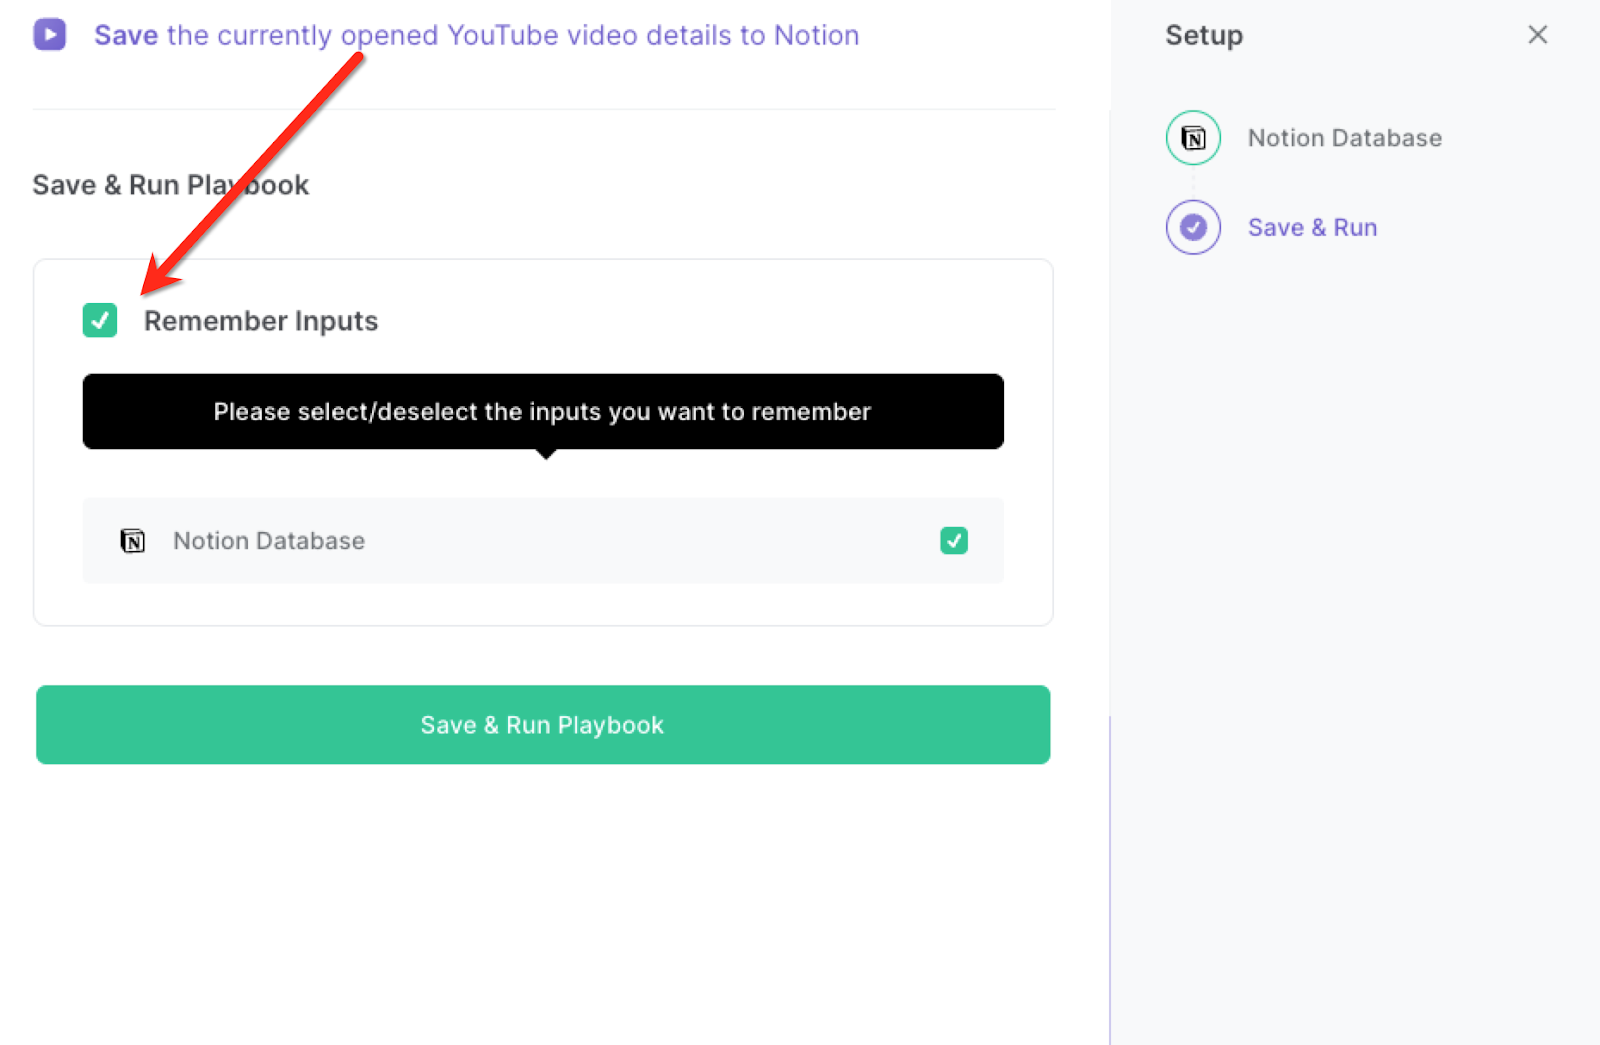Click the circled Notion icon in the Setup sidebar
Screen dimensions: 1600x1045
pyautogui.click(x=1192, y=137)
